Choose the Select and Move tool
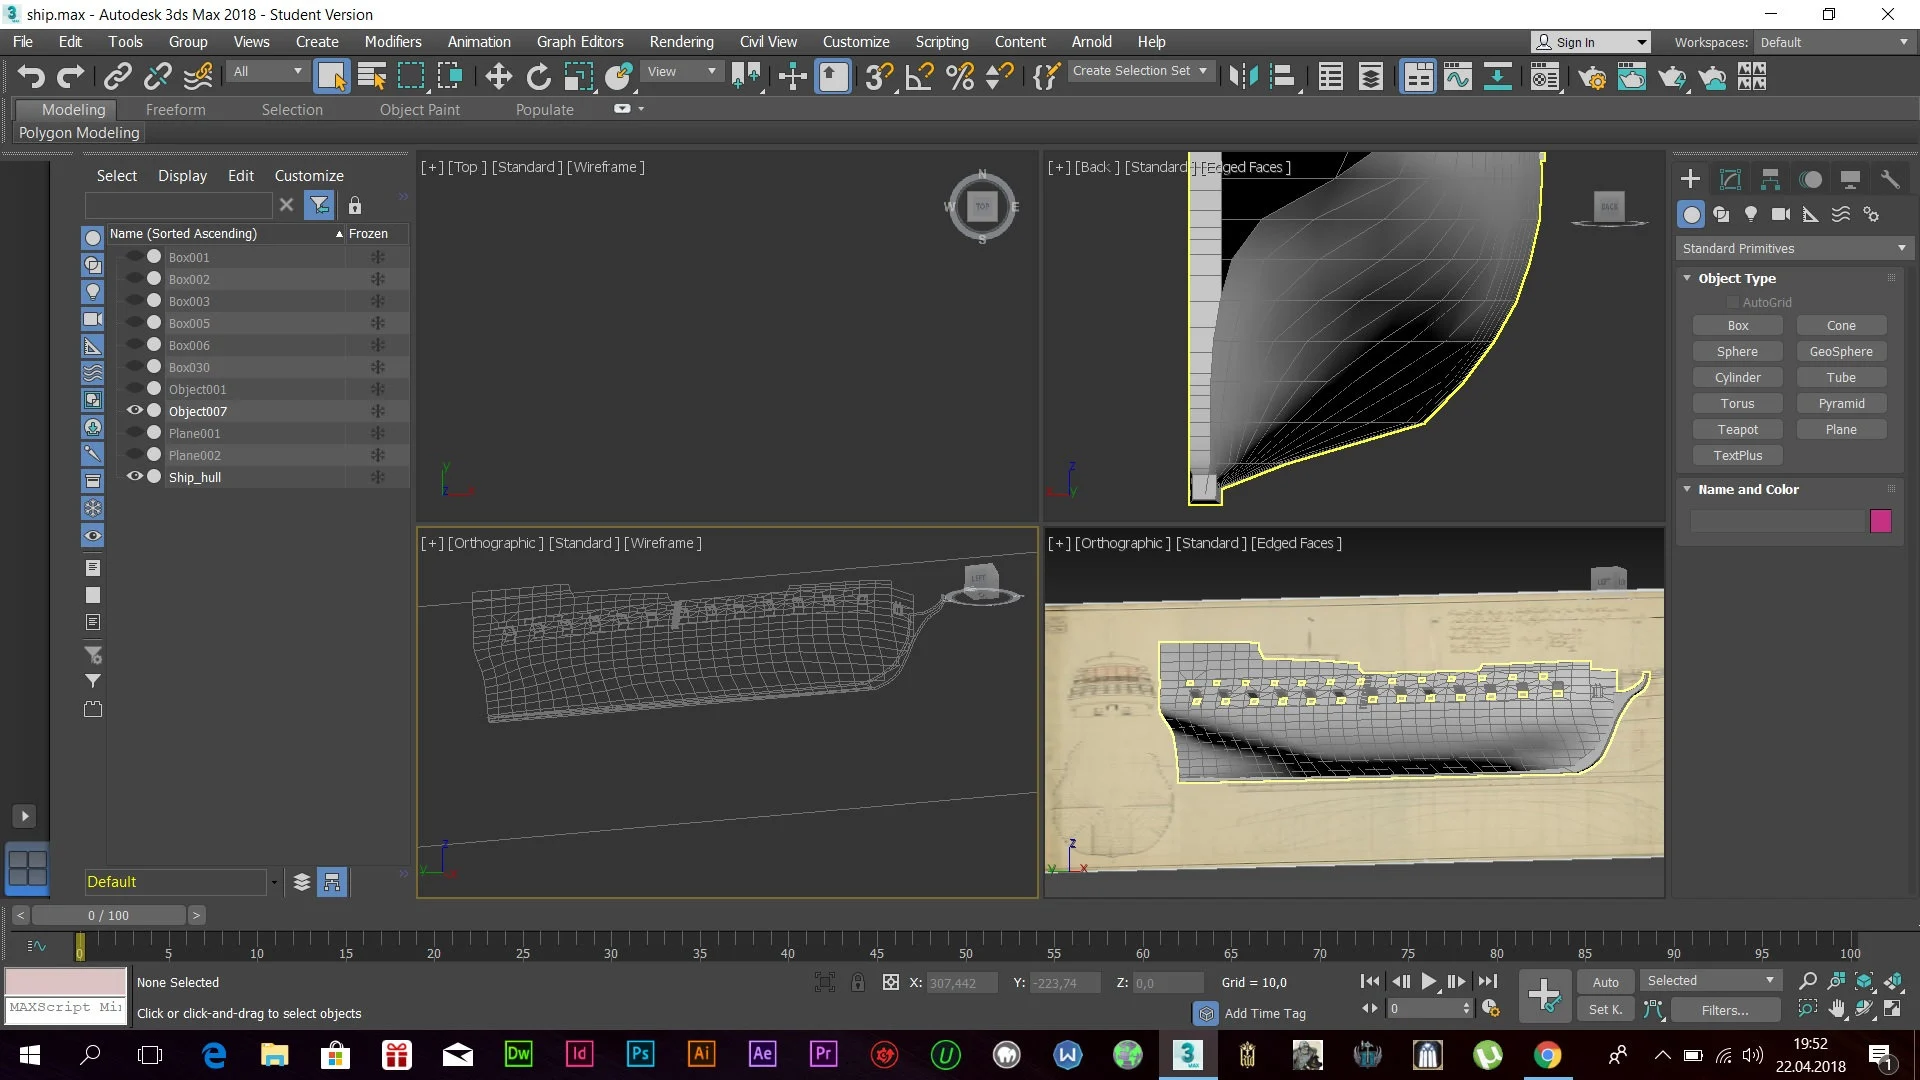This screenshot has width=1920, height=1080. [x=498, y=76]
